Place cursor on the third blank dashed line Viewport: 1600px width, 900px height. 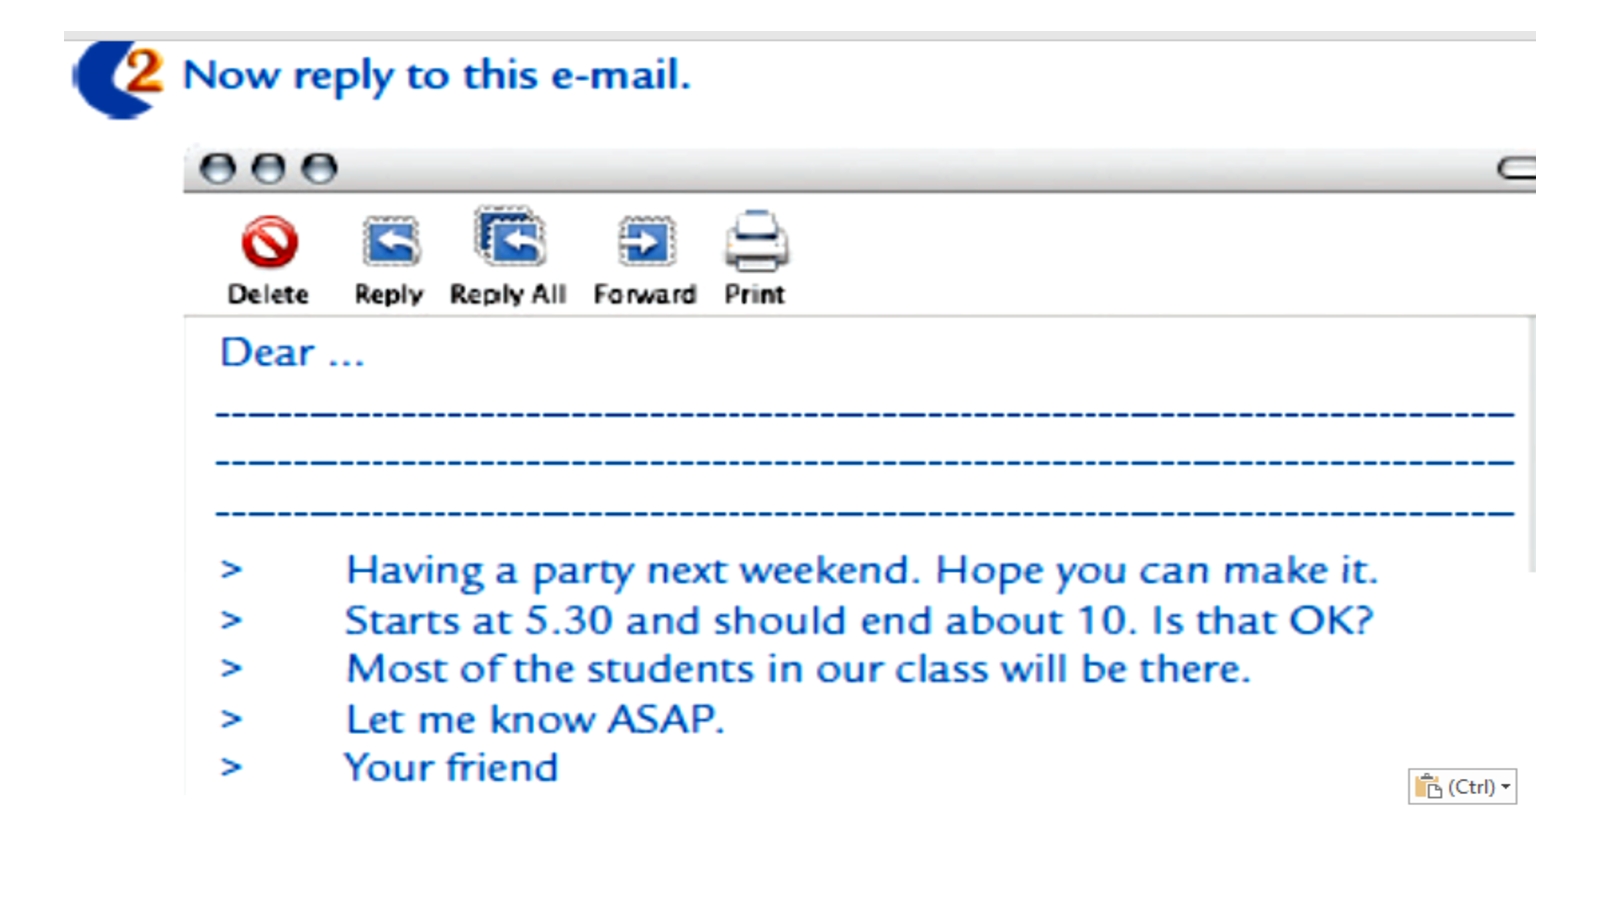click(x=864, y=512)
